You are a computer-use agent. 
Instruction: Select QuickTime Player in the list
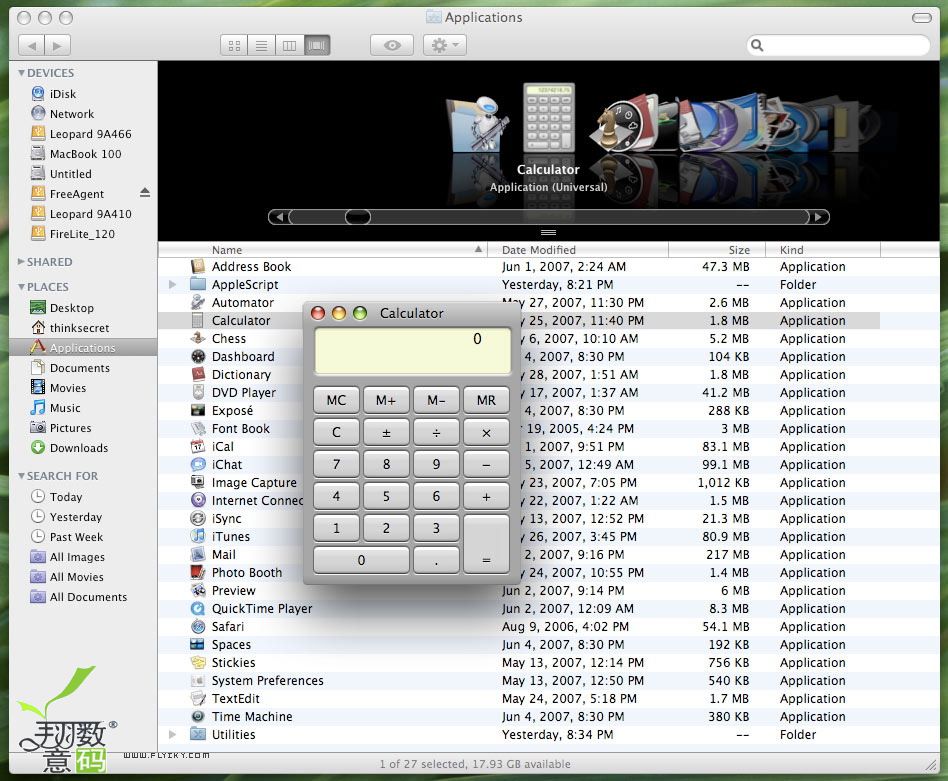pos(519,609)
